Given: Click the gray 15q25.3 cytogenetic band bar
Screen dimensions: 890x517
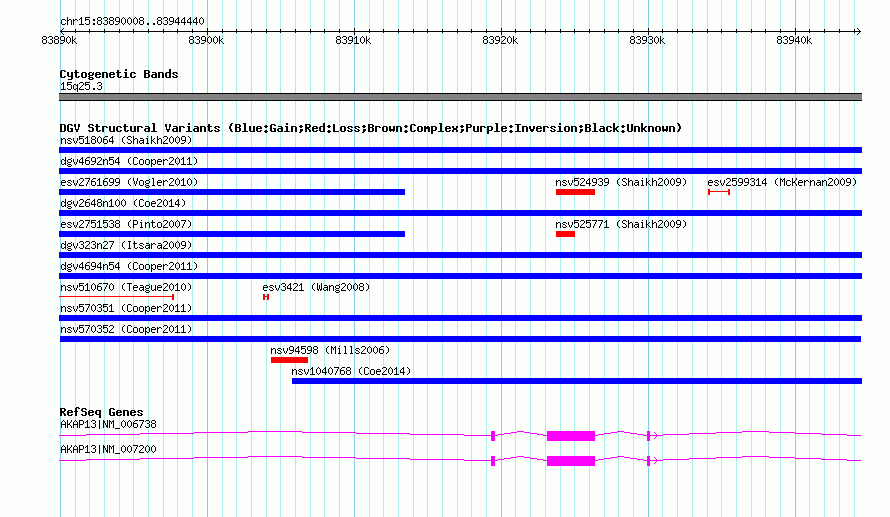Looking at the screenshot, I should click(x=460, y=97).
